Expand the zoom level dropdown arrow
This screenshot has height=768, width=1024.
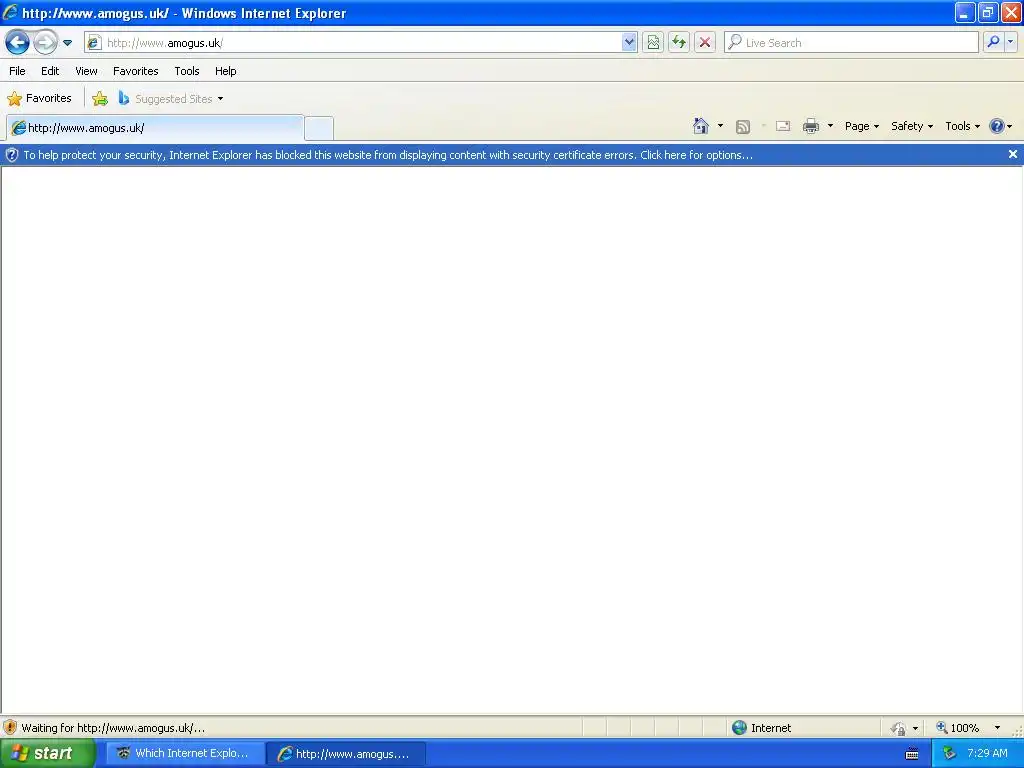tap(997, 728)
